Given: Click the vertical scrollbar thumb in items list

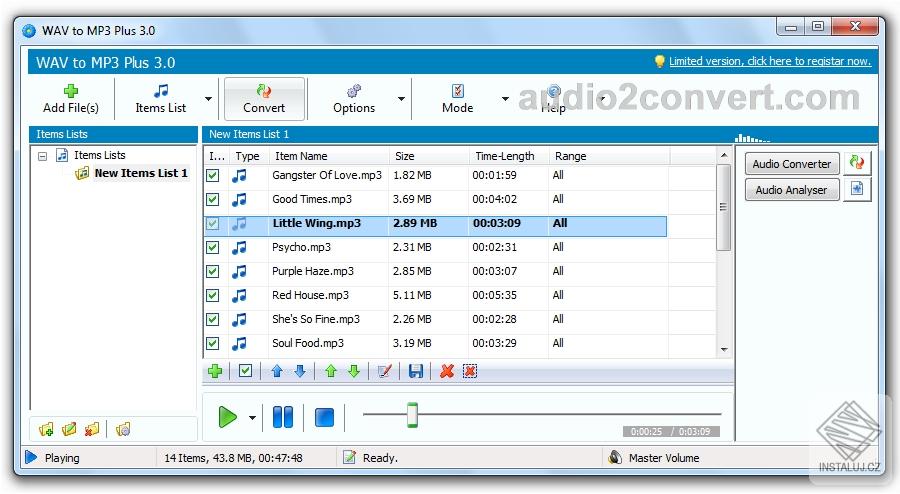Looking at the screenshot, I should (x=724, y=207).
